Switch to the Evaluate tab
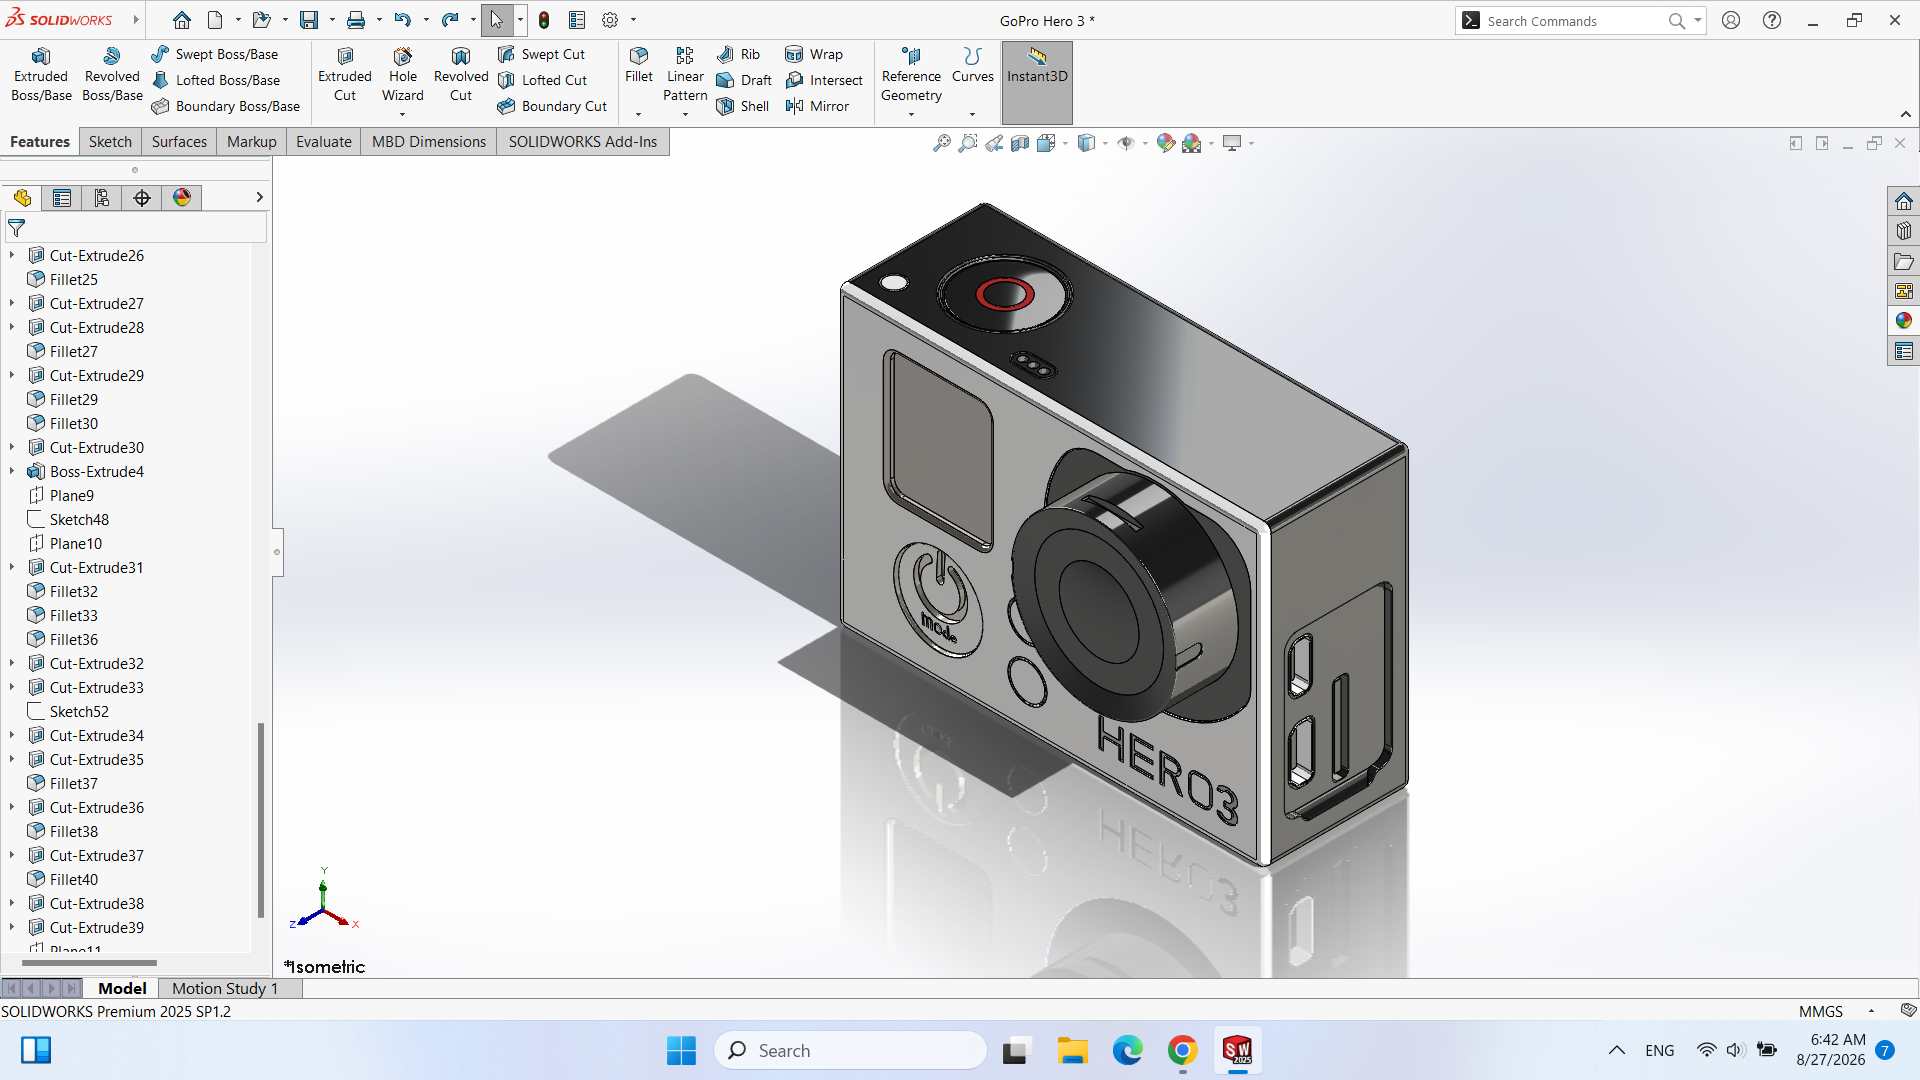 click(x=324, y=142)
